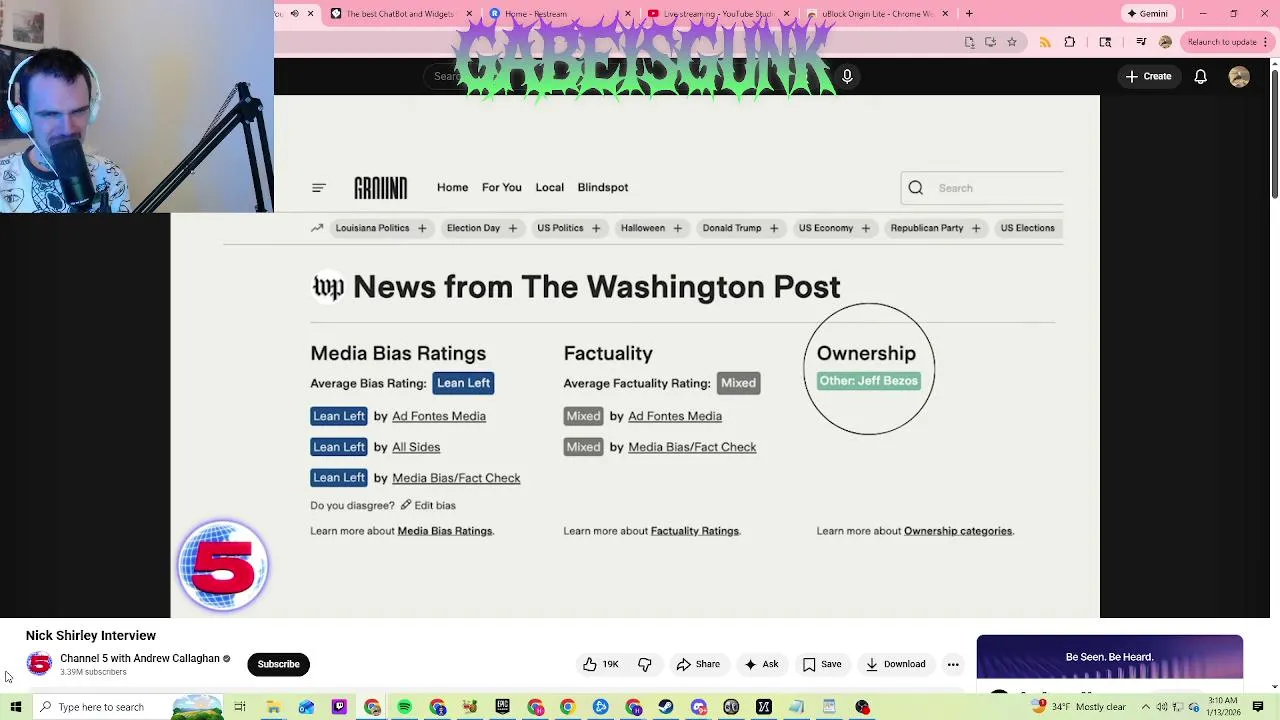Add Republican Party topic with plus
The width and height of the screenshot is (1280, 720).
coord(976,228)
